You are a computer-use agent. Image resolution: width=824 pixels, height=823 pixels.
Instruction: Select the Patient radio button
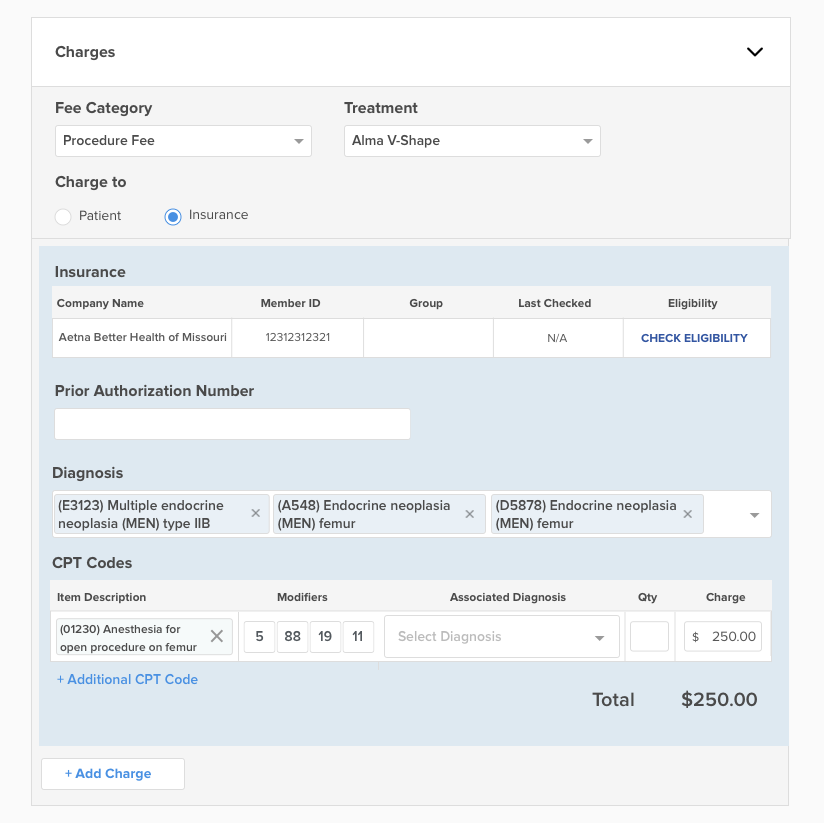click(x=63, y=217)
